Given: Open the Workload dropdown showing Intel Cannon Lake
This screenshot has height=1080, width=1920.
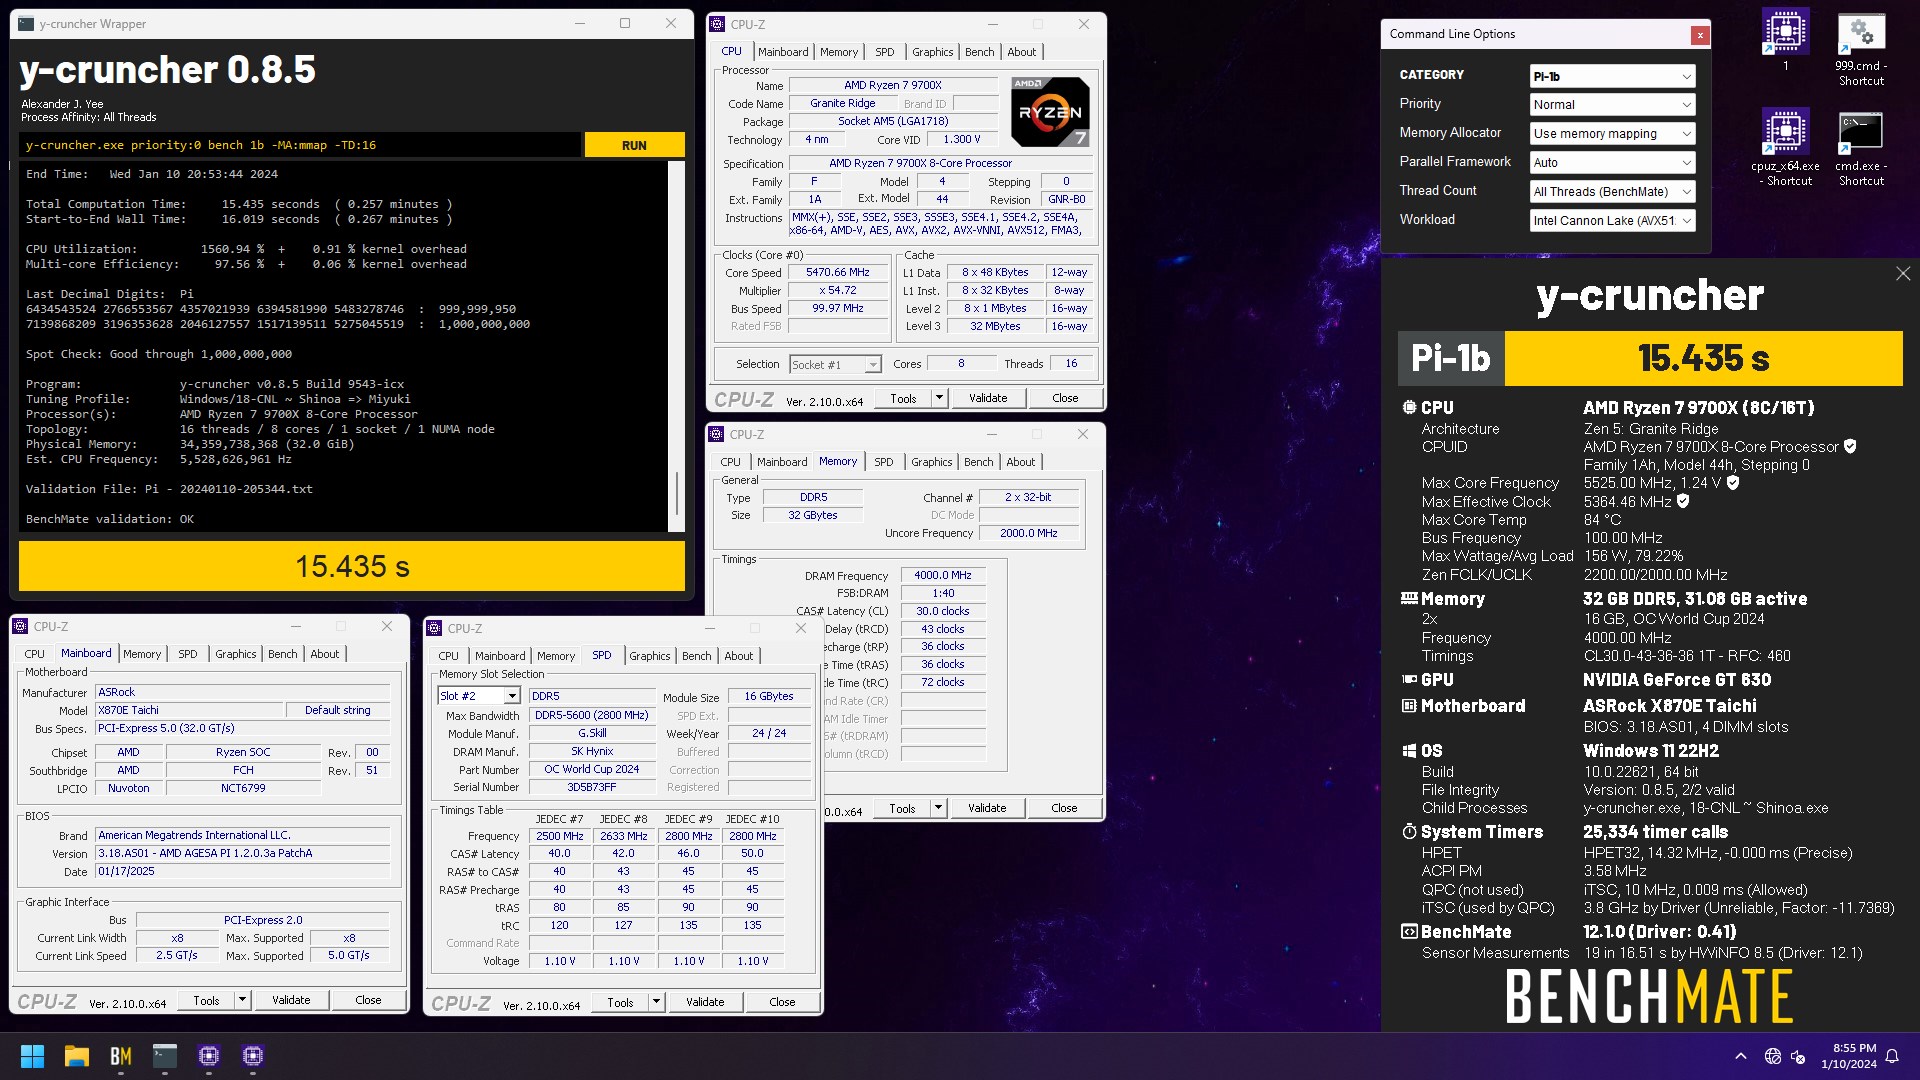Looking at the screenshot, I should (1612, 221).
